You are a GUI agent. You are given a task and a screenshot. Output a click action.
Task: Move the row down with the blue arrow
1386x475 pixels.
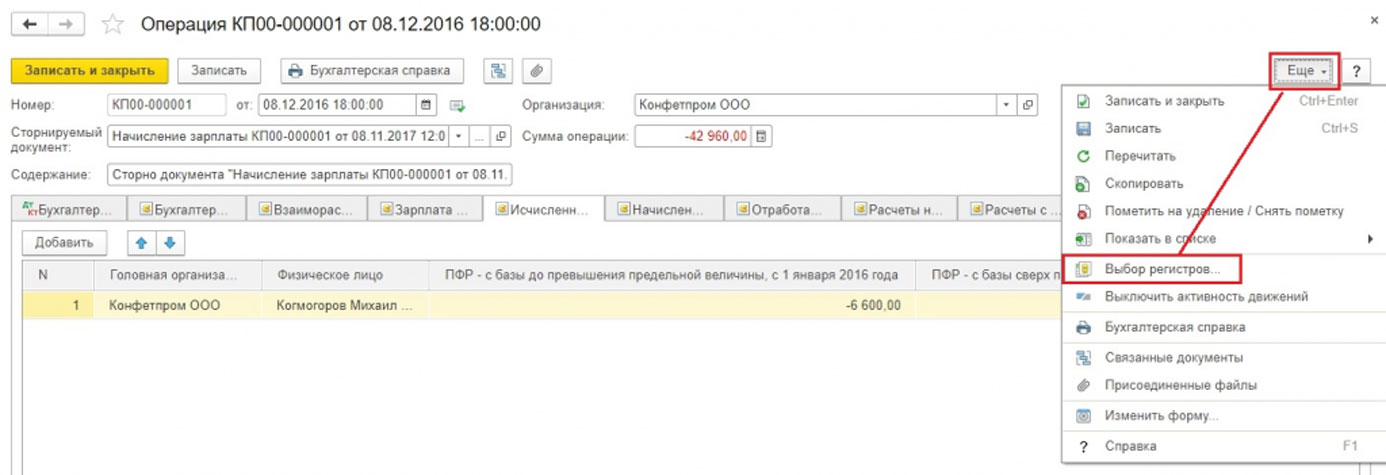click(169, 242)
